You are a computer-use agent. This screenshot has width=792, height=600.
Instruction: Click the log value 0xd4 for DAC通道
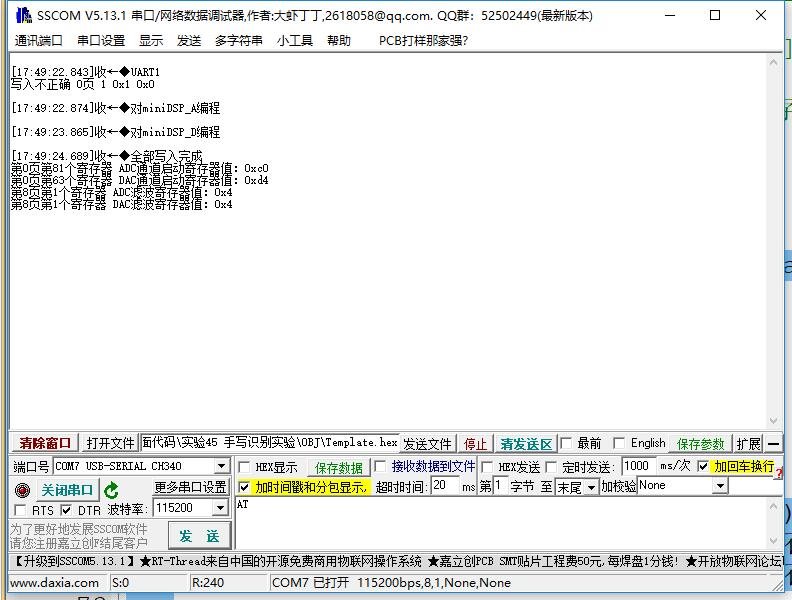click(x=256, y=180)
